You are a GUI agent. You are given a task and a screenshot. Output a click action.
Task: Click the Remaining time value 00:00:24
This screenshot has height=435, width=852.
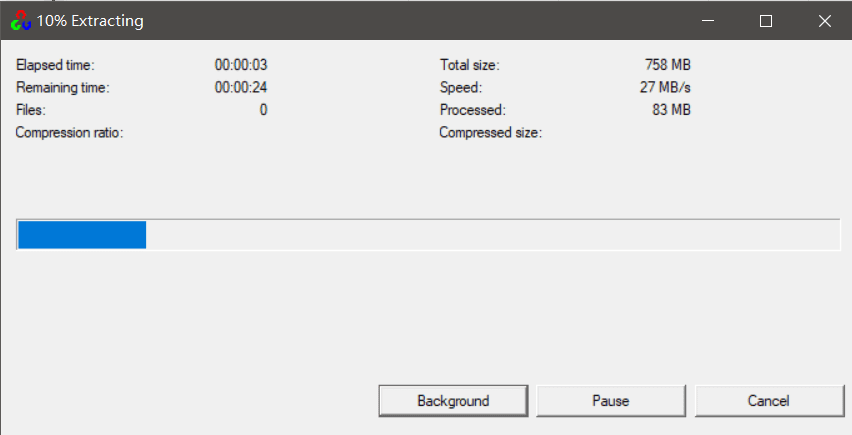pos(241,88)
